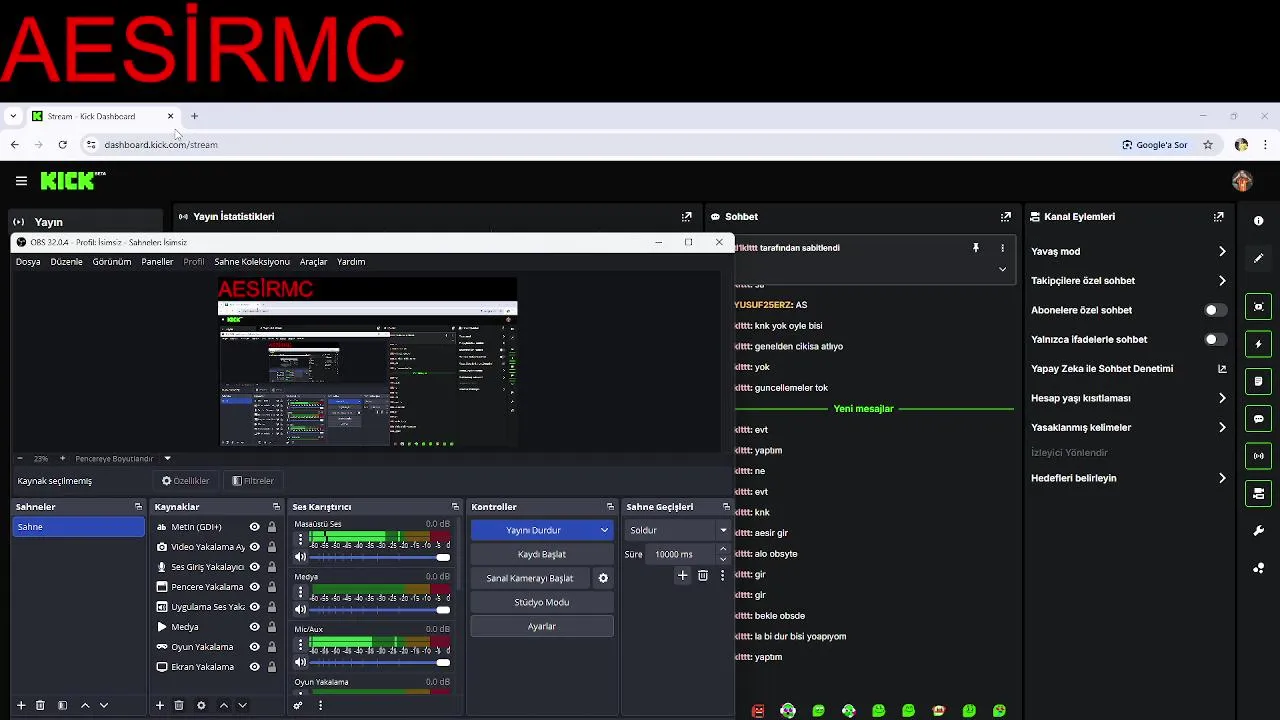Open virtual camera settings gear icon
The image size is (1280, 720).
point(603,578)
